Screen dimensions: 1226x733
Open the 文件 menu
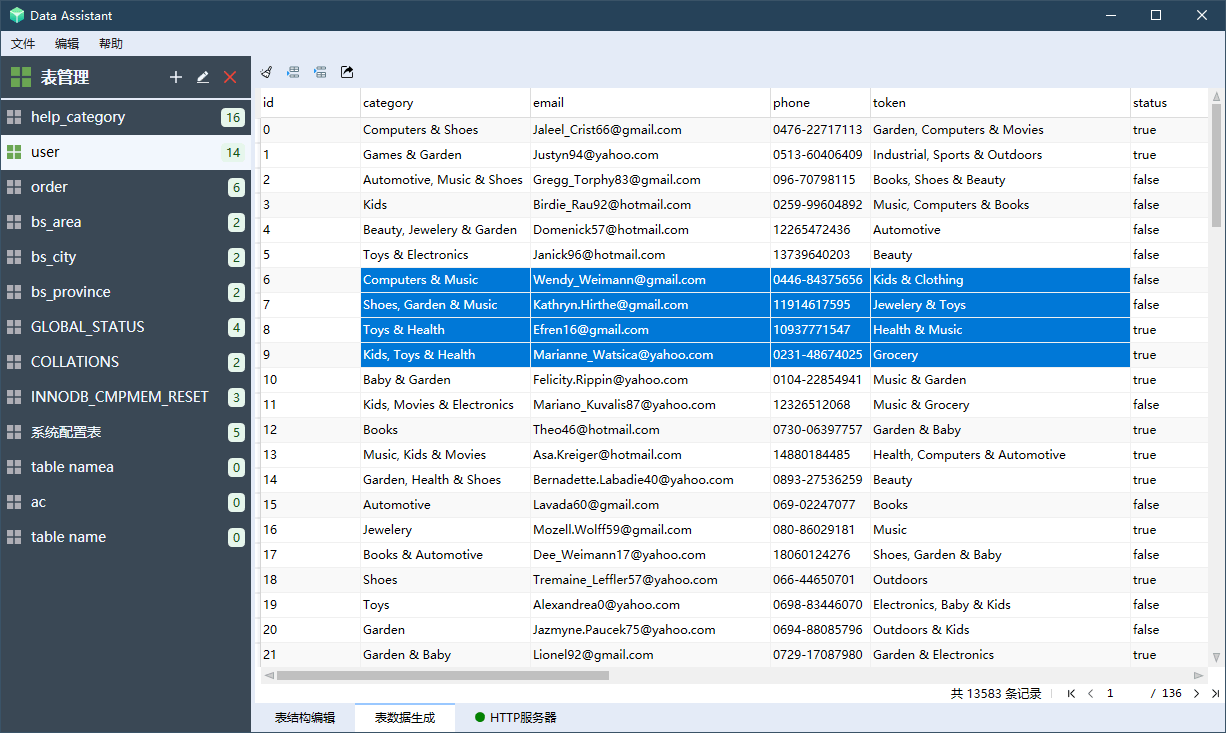23,44
